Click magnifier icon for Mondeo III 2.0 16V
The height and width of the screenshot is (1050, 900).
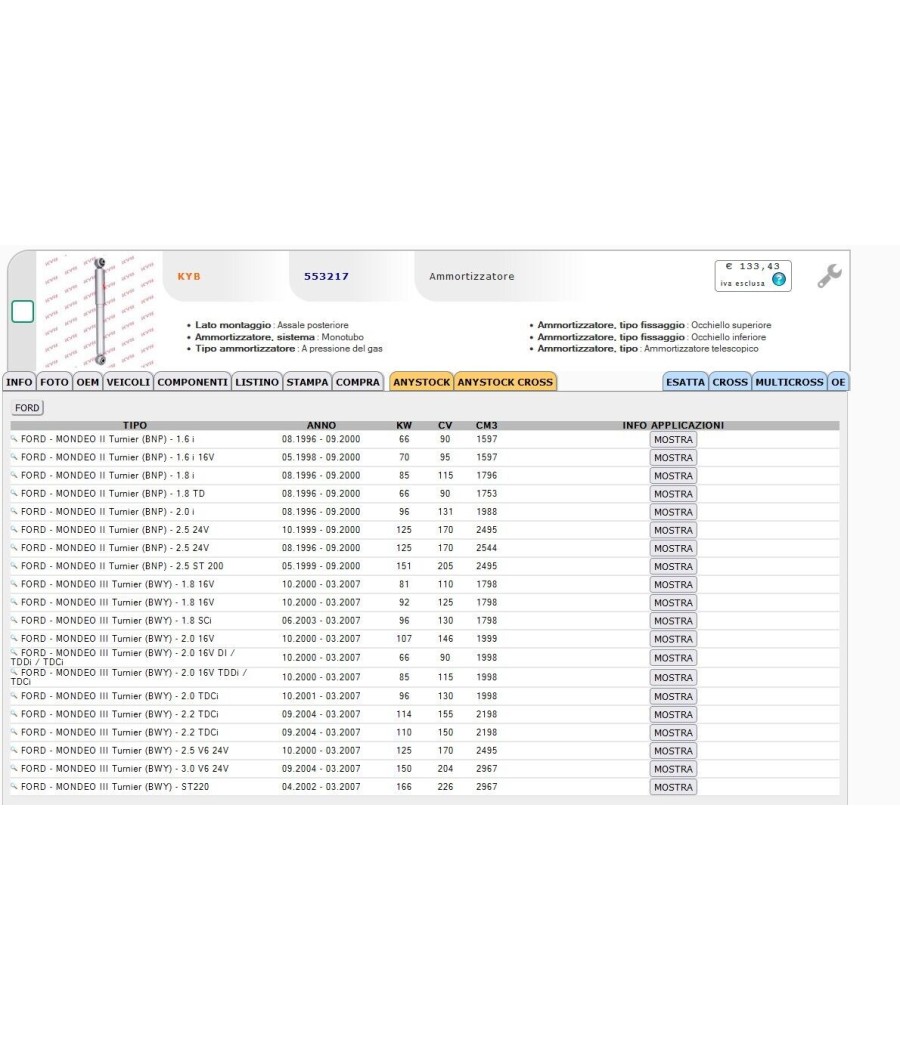pyautogui.click(x=14, y=638)
